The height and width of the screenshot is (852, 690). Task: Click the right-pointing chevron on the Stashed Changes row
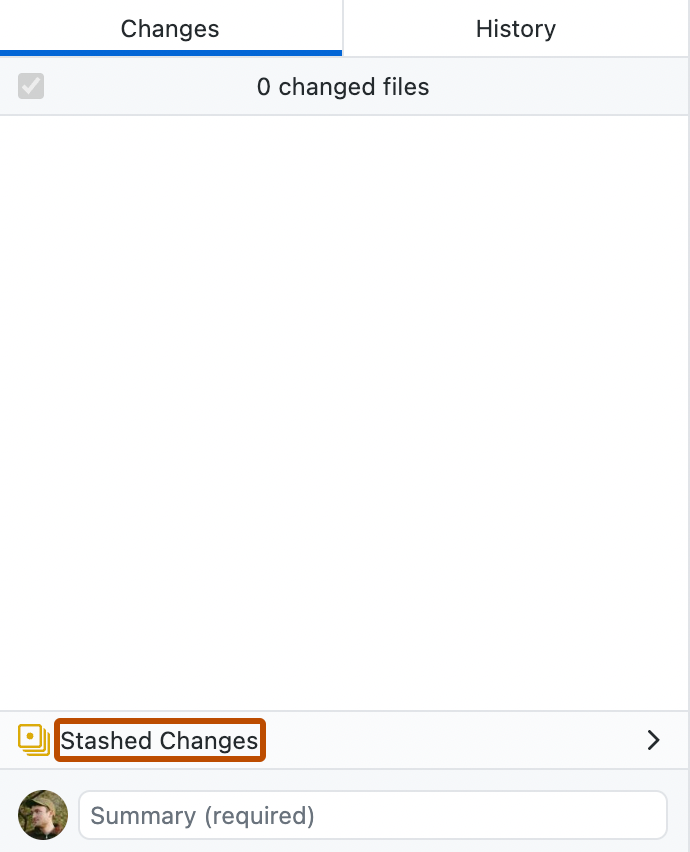coord(654,740)
